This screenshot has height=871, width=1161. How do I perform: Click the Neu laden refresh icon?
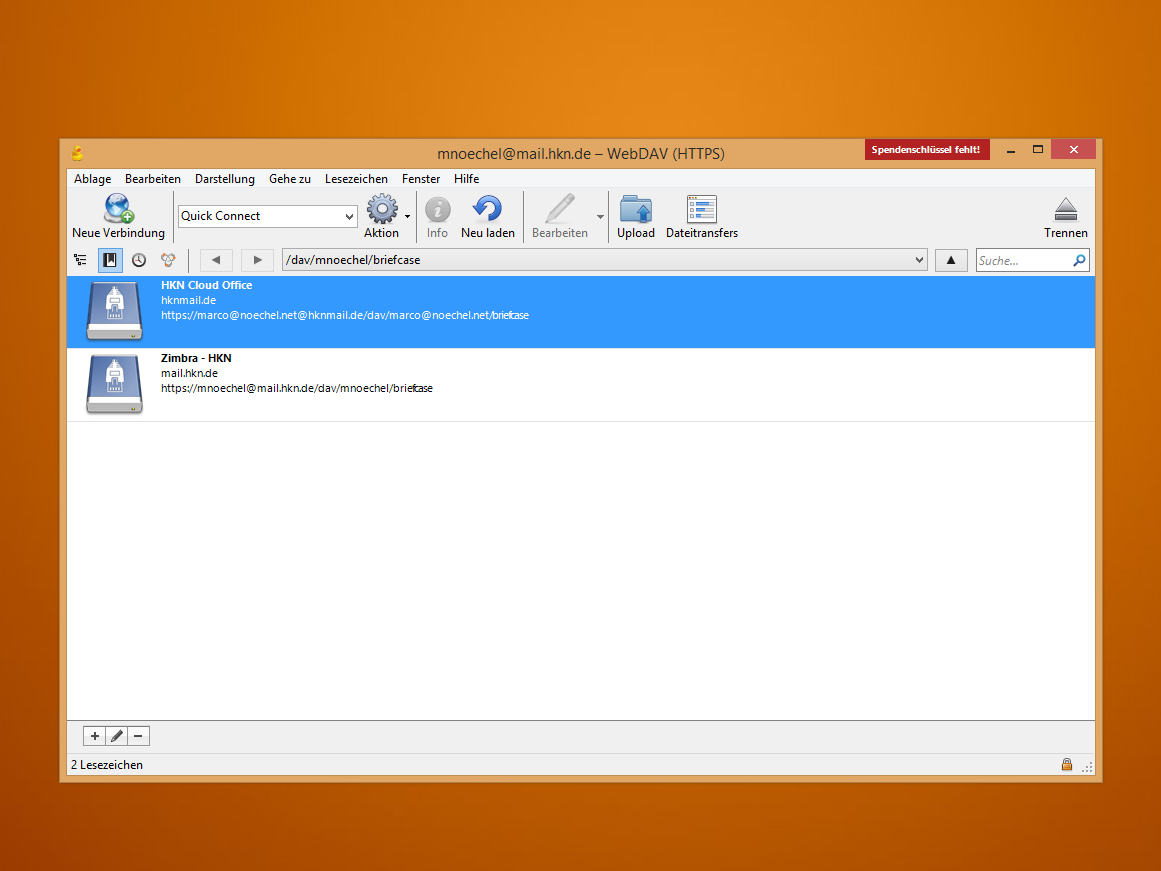pos(487,209)
